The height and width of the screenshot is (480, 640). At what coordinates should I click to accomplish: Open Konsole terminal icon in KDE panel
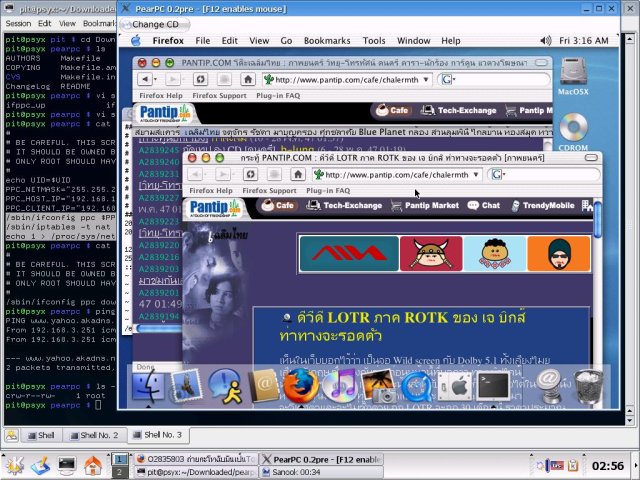67,464
